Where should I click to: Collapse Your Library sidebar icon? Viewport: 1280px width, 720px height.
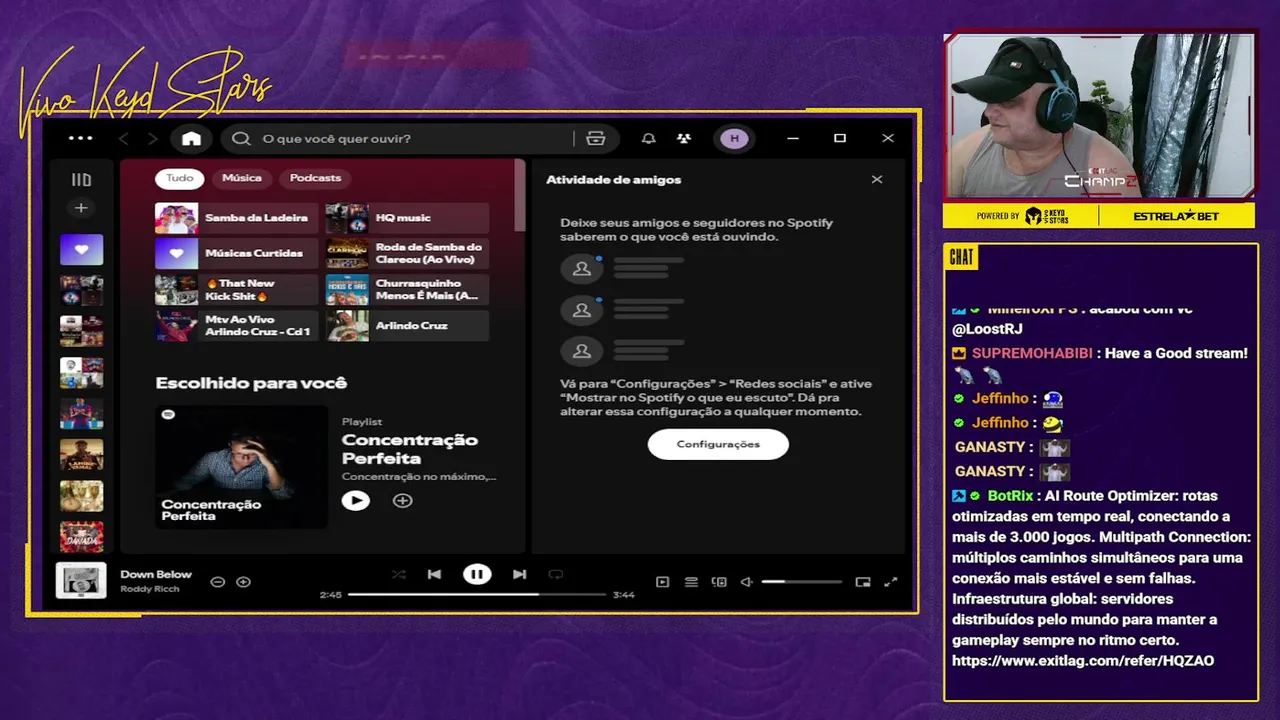pos(81,180)
